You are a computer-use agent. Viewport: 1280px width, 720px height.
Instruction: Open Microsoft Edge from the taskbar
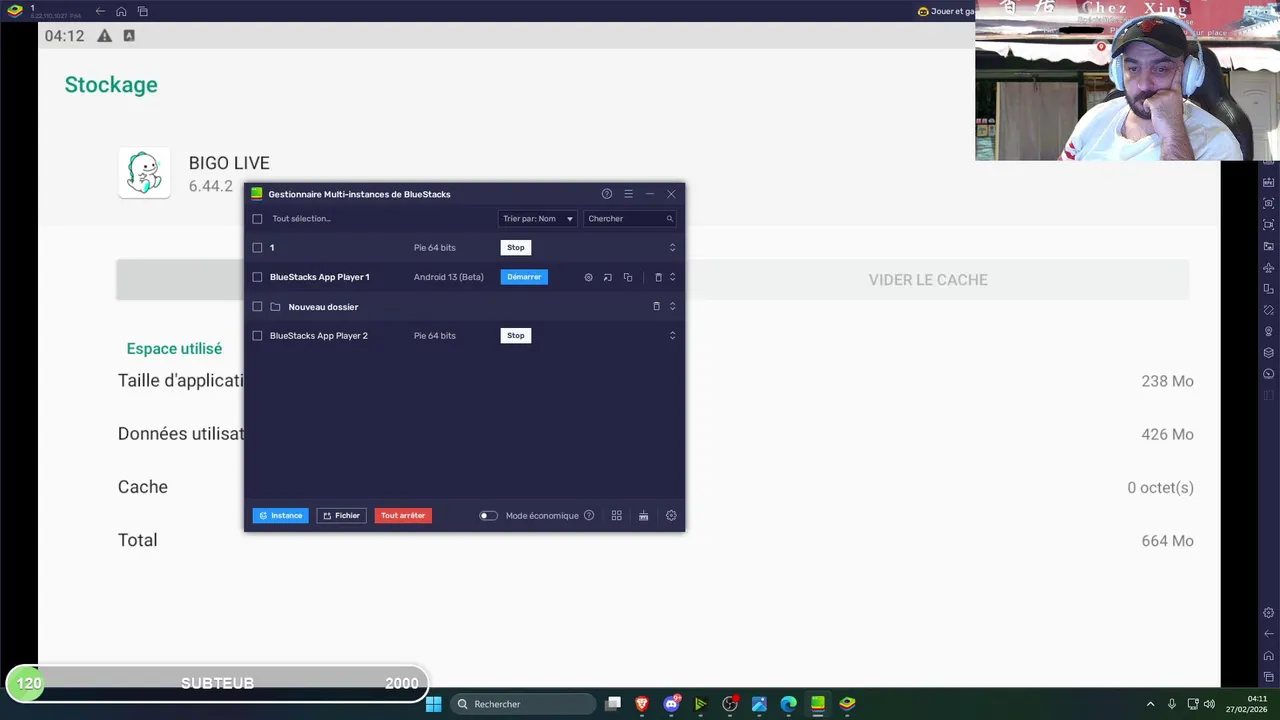click(x=788, y=704)
